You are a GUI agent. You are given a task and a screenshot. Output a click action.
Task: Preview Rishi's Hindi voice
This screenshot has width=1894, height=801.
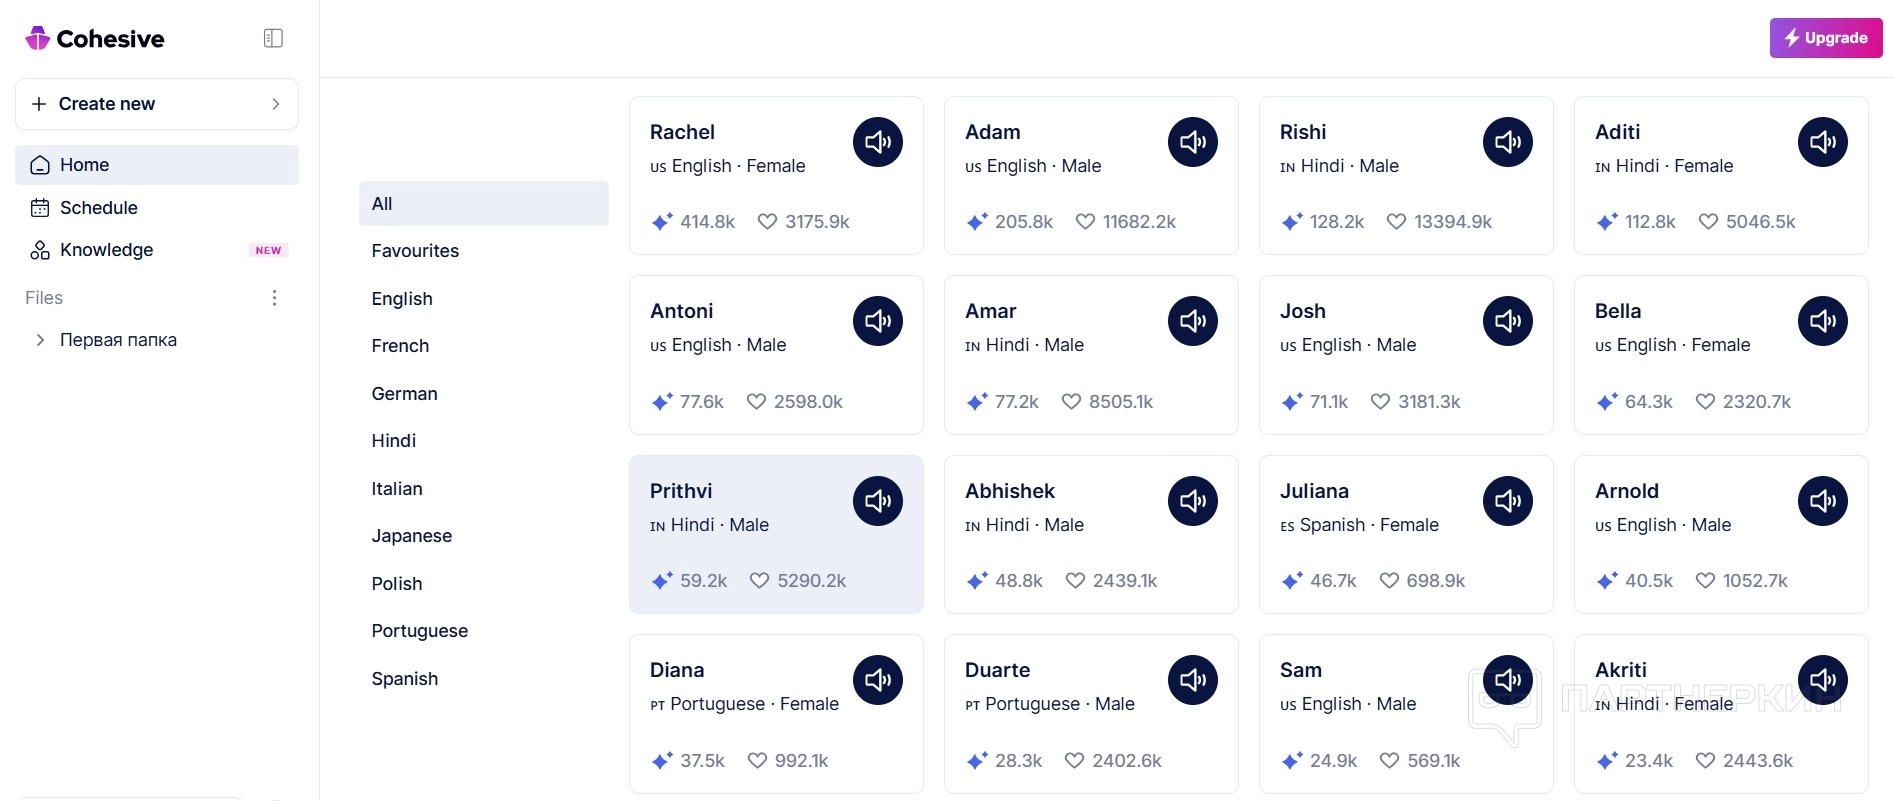click(x=1507, y=142)
